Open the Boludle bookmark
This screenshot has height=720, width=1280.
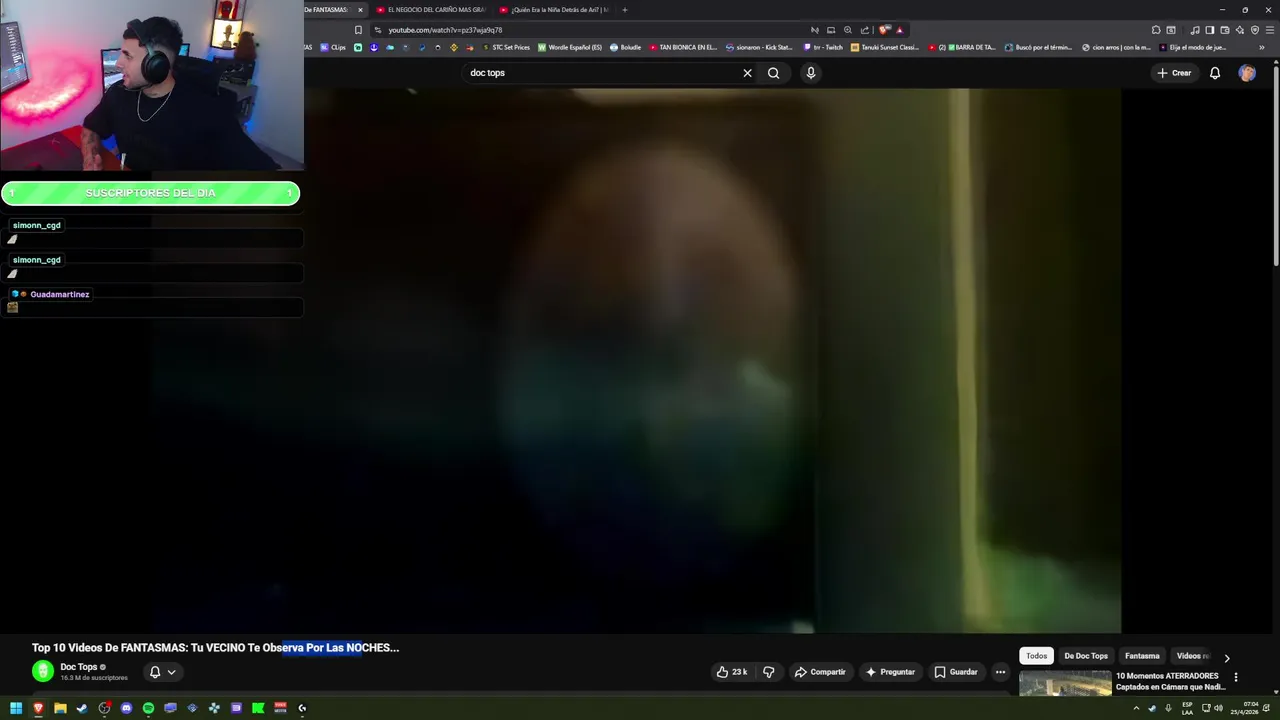point(625,47)
